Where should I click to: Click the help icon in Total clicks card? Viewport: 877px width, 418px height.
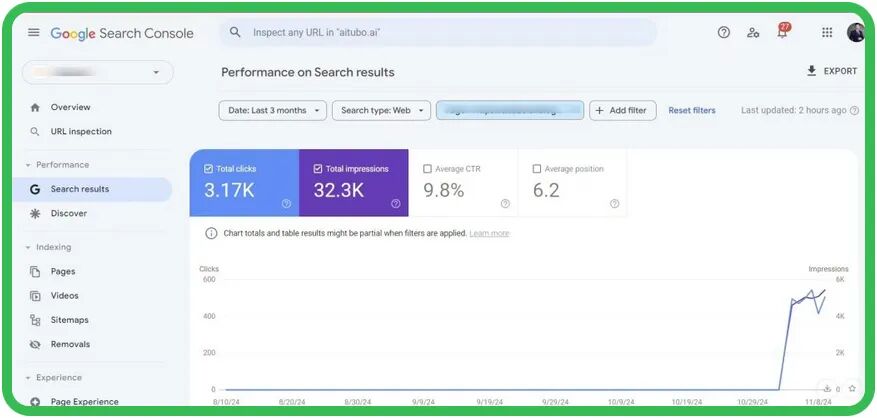[286, 204]
